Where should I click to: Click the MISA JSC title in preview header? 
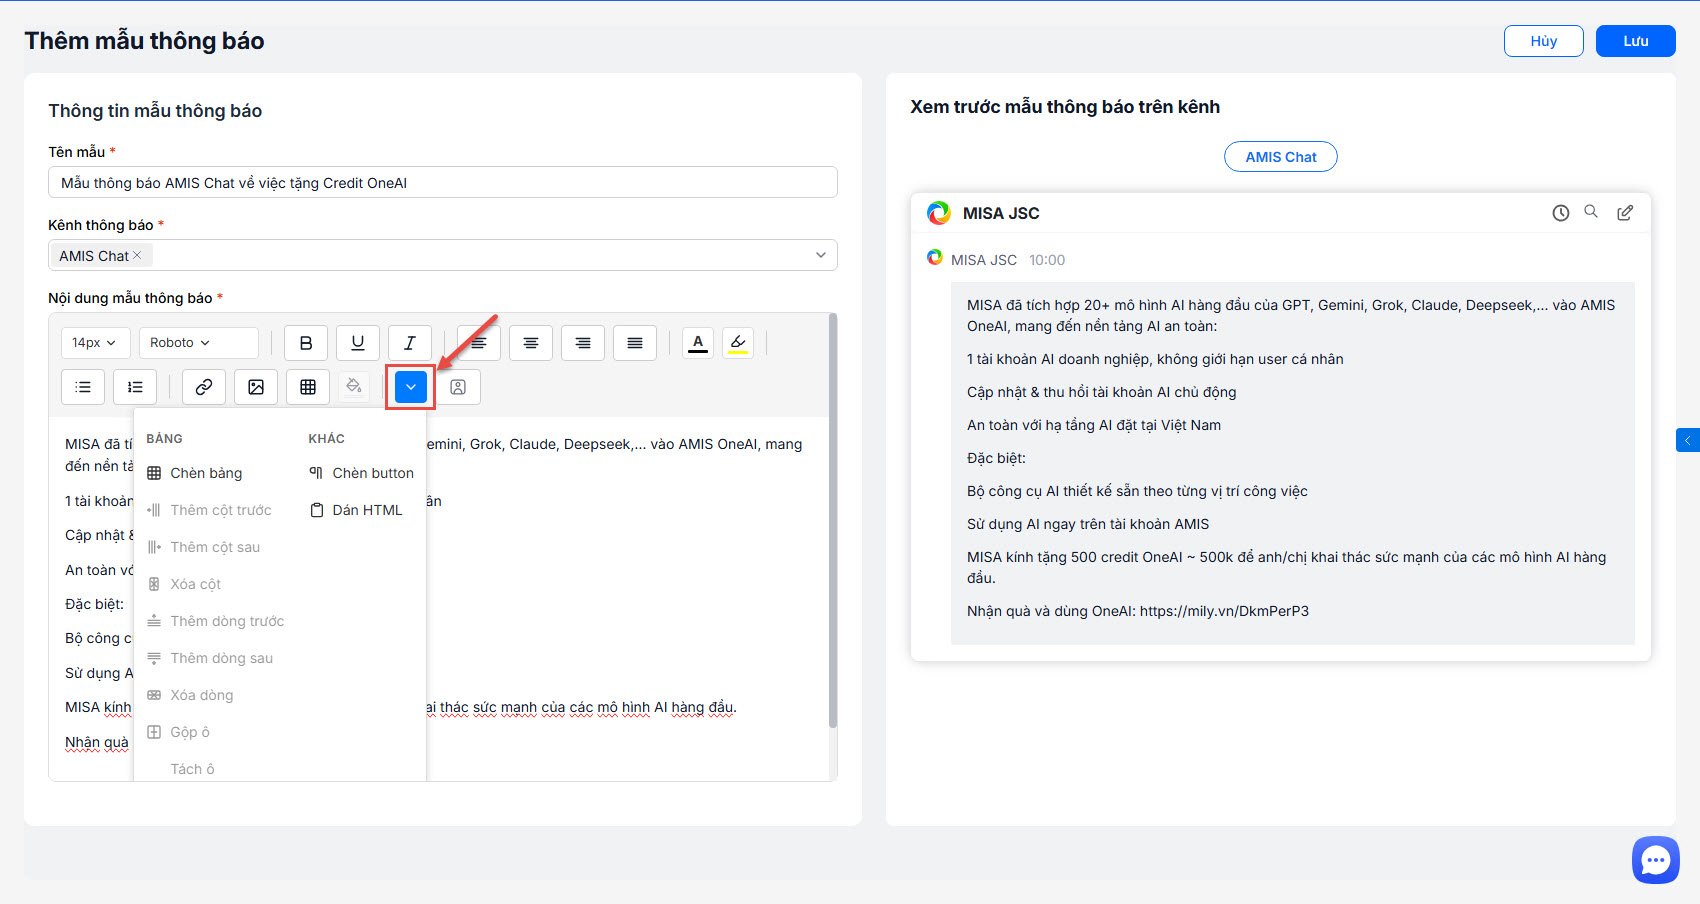click(x=1001, y=213)
